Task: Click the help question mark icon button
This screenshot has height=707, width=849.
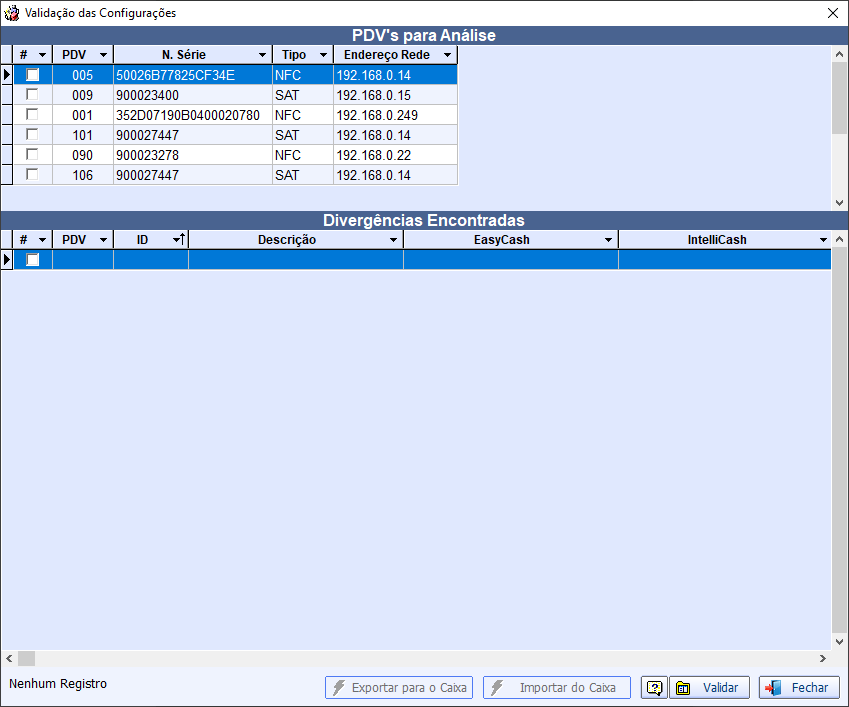Action: coord(654,688)
